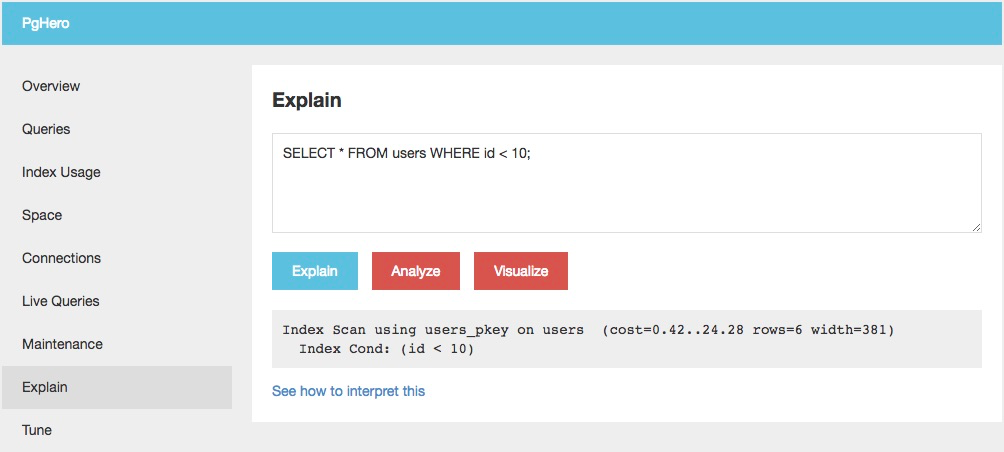This screenshot has width=1004, height=452.
Task: Show Live Queries from sidebar
Action: coord(60,301)
